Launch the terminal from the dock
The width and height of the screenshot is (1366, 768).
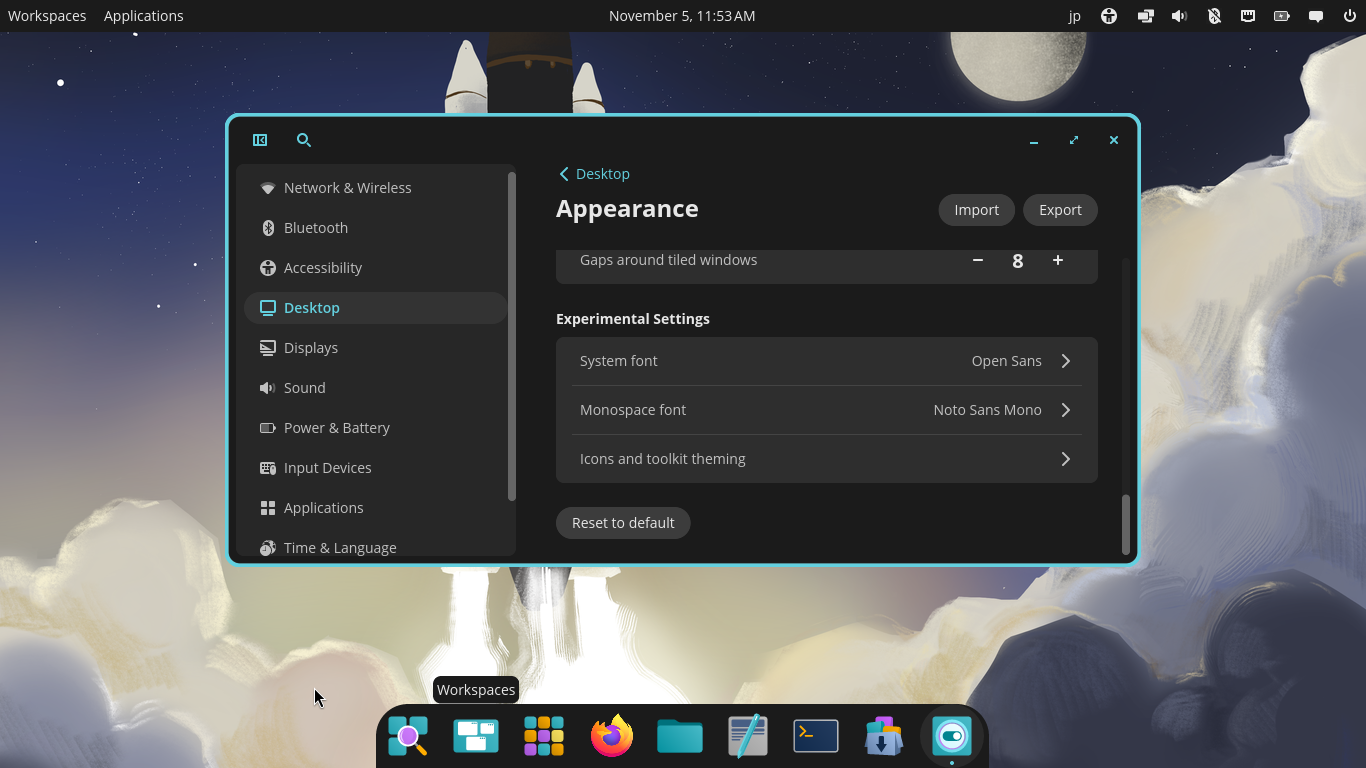click(x=816, y=737)
